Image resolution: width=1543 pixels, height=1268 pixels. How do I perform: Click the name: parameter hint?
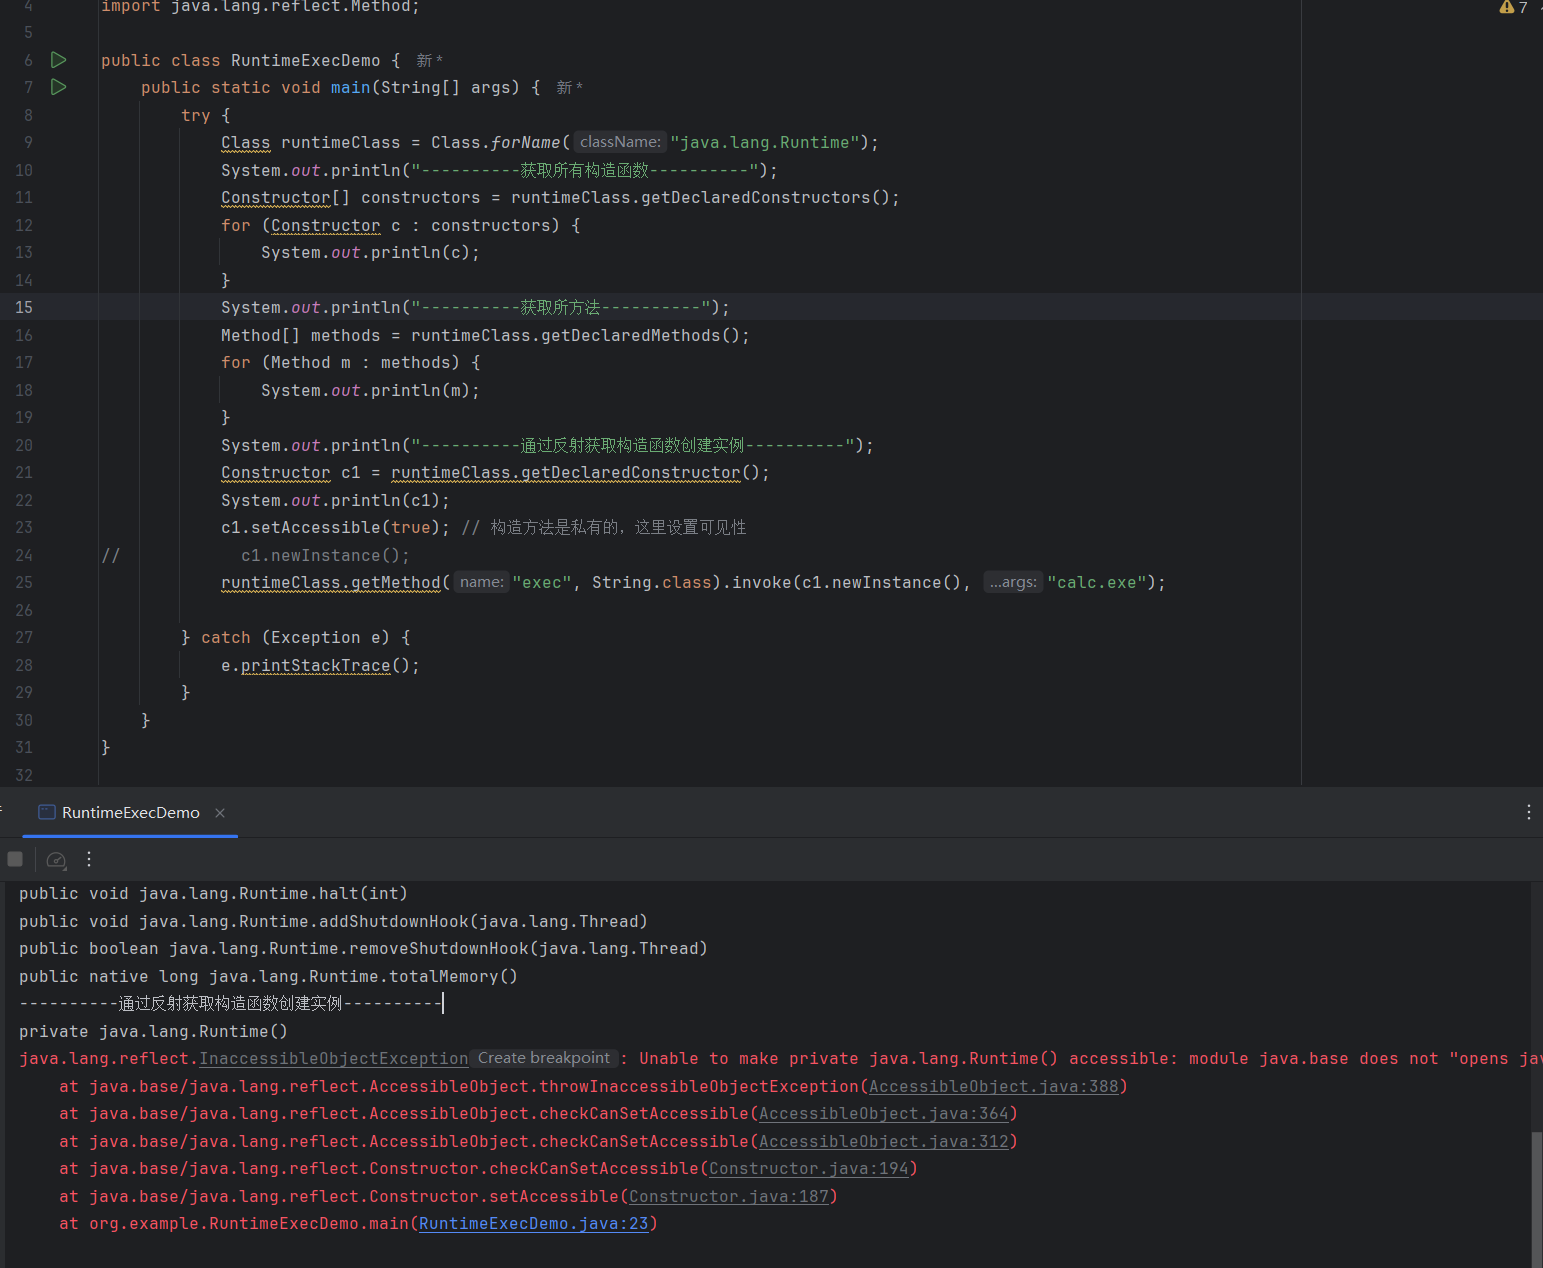tap(482, 582)
